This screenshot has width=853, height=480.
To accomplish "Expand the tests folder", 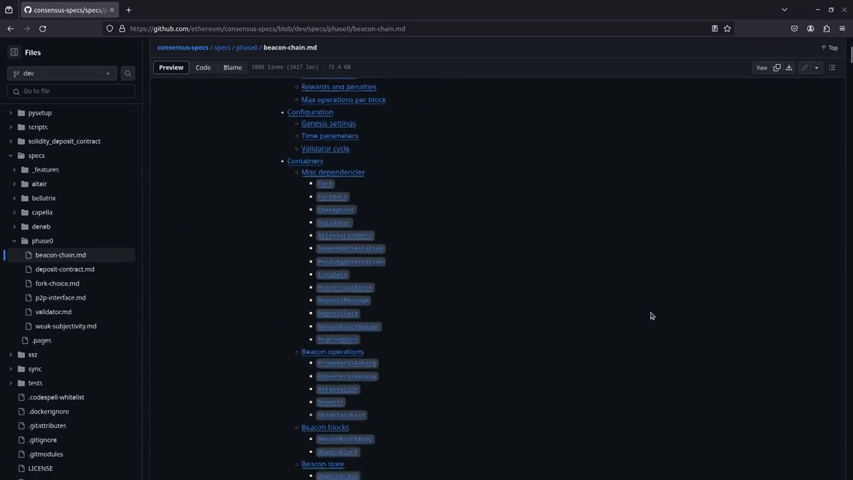I will tap(11, 383).
